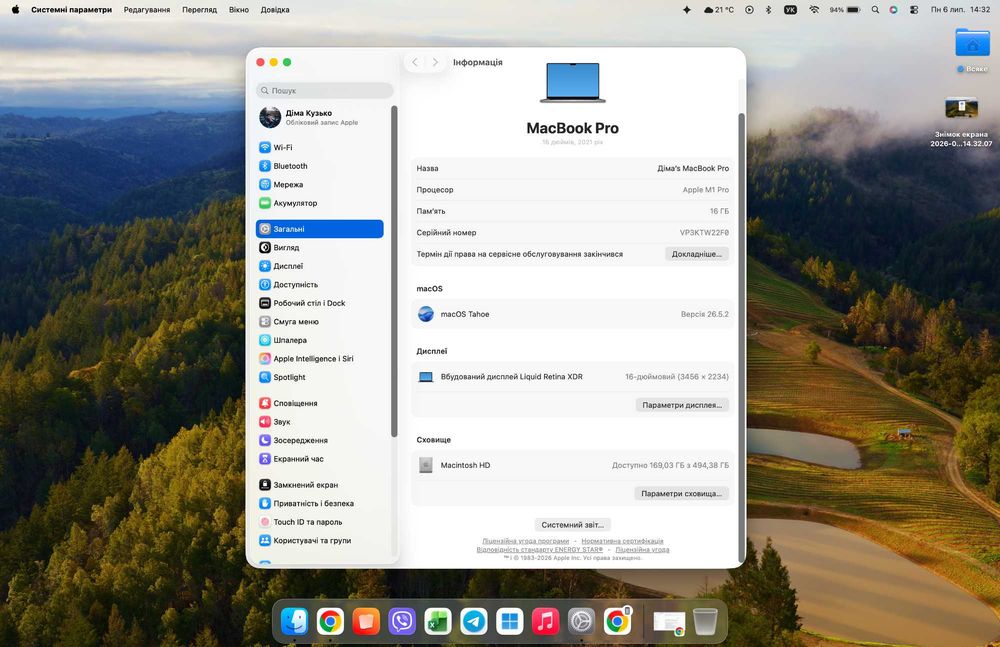This screenshot has width=1000, height=647.
Task: Click Системний звіт… button
Action: click(572, 524)
